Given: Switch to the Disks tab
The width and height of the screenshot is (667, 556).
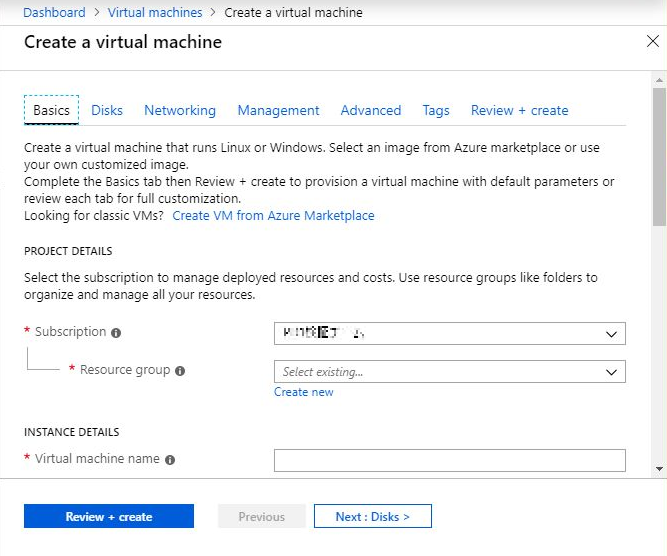Looking at the screenshot, I should (x=107, y=111).
